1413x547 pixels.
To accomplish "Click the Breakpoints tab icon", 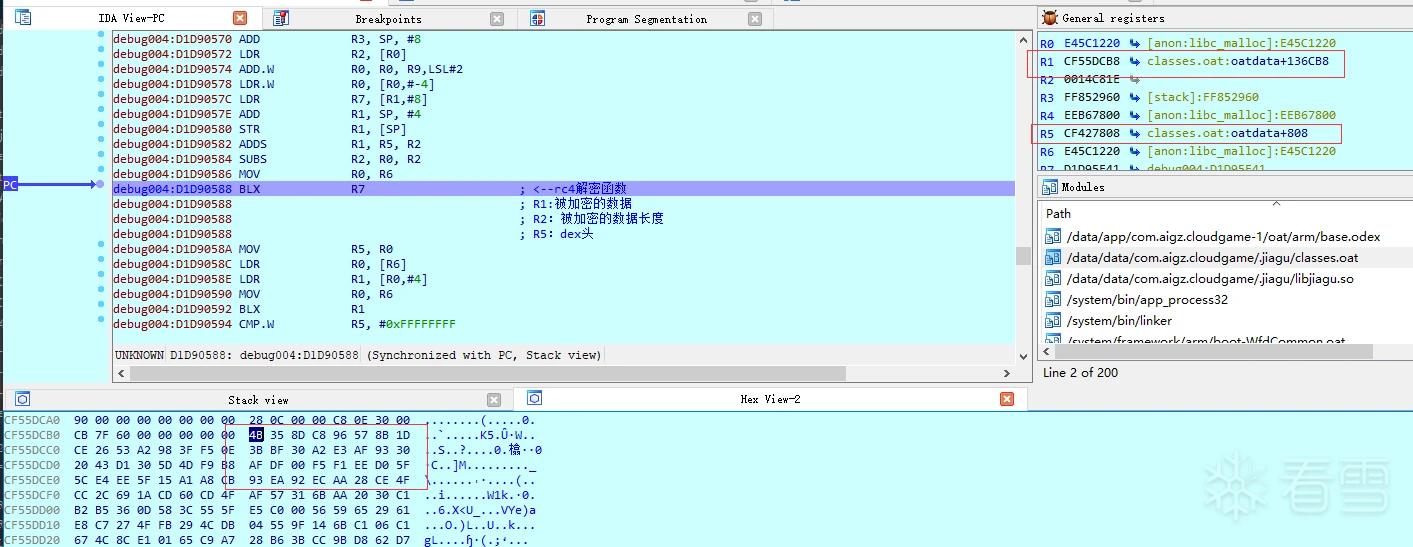I will pyautogui.click(x=281, y=18).
